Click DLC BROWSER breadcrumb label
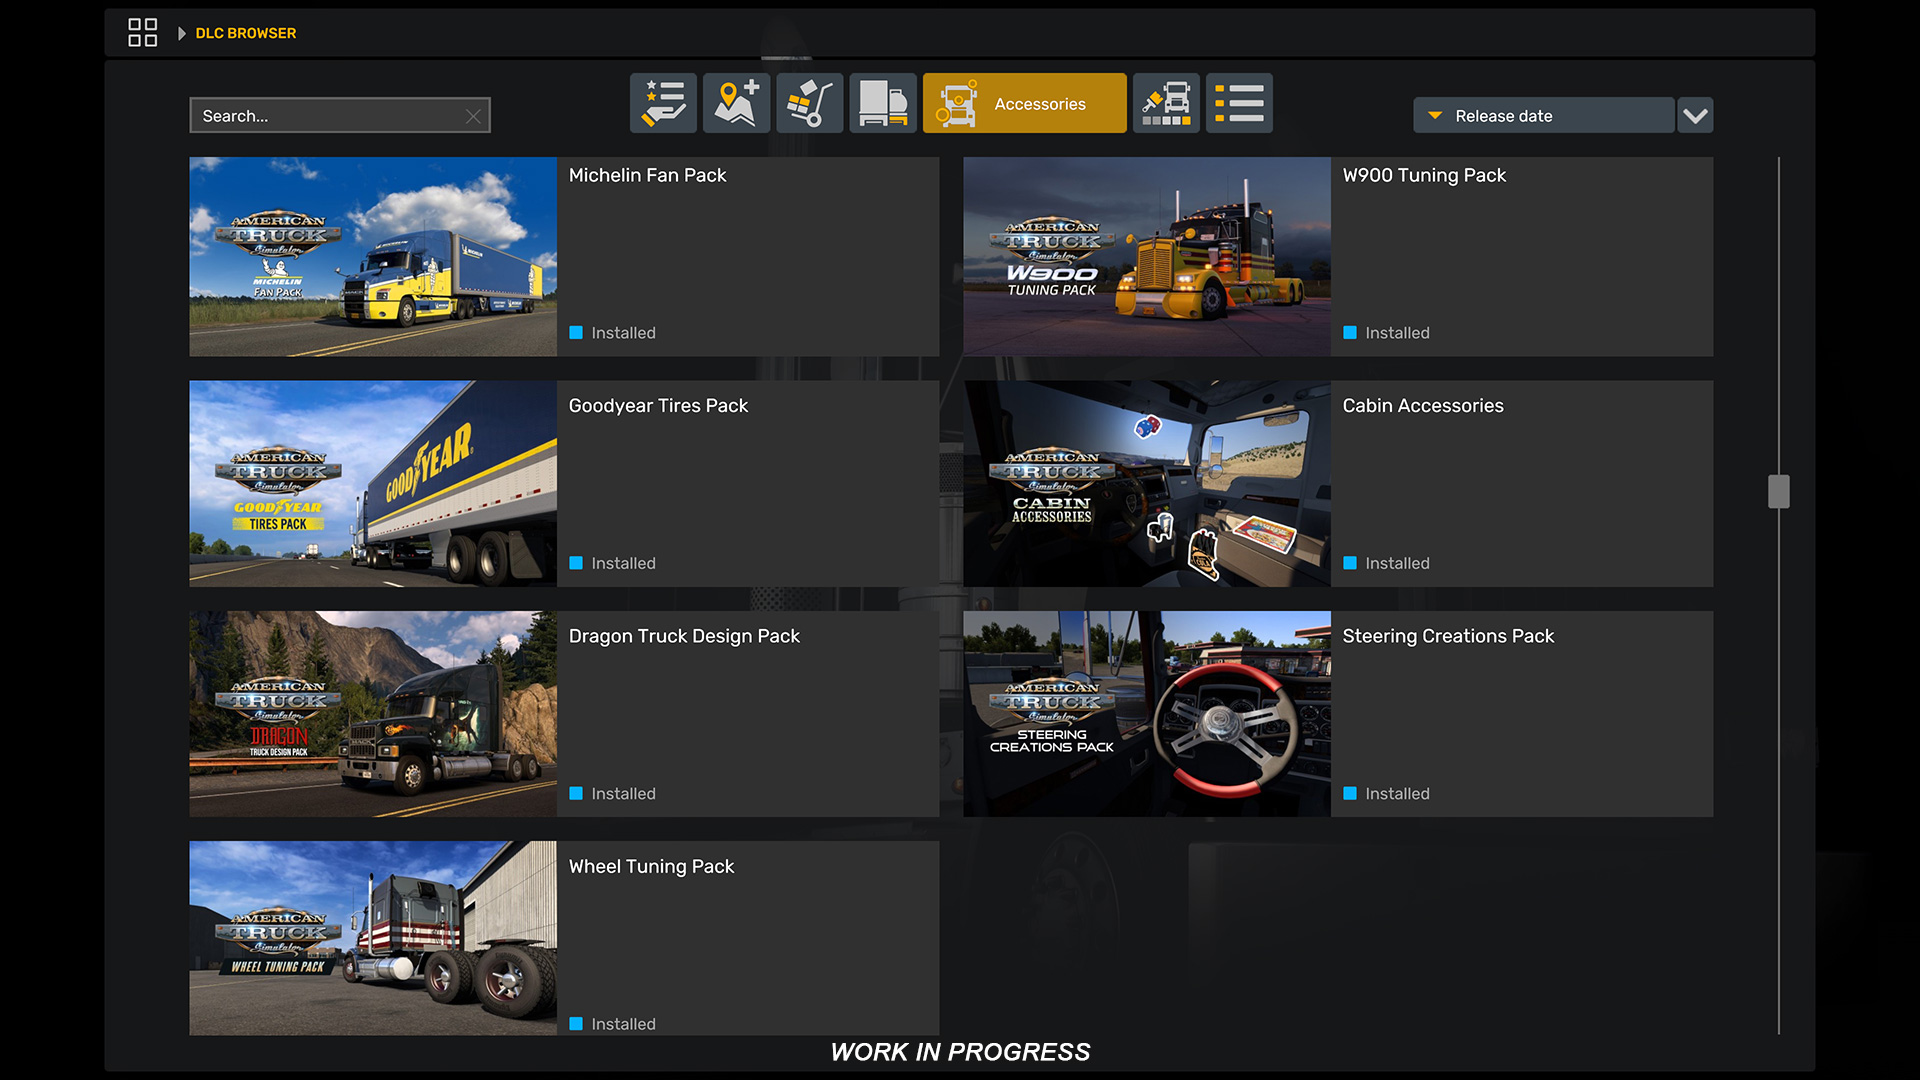Screen dimensions: 1920x1080 [246, 33]
